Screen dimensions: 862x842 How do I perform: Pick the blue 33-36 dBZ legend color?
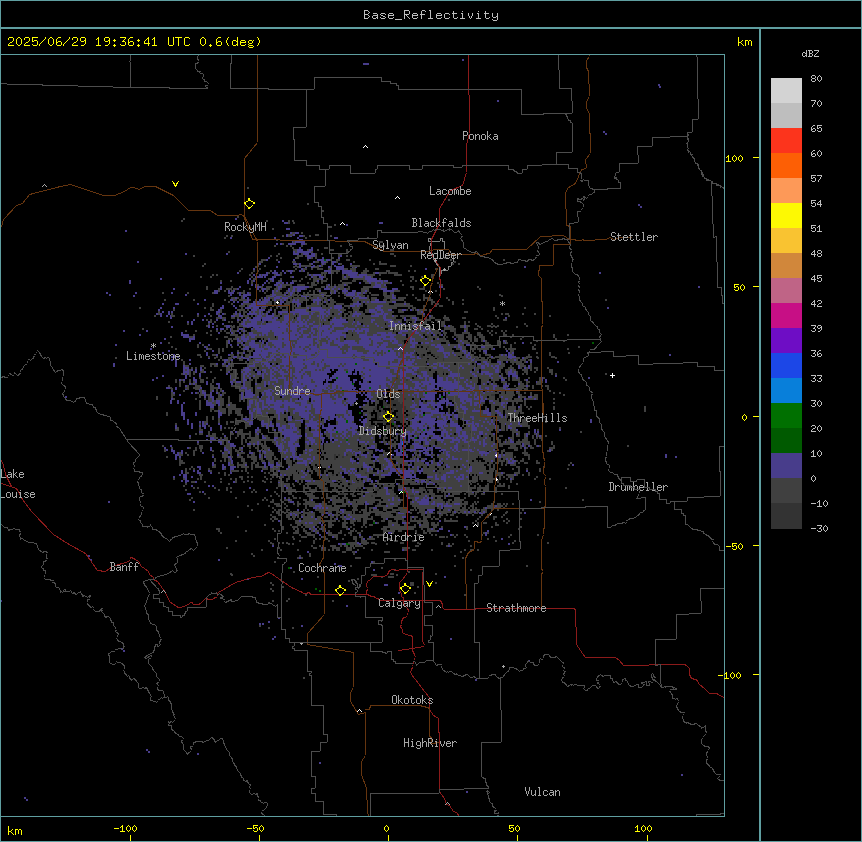(786, 365)
